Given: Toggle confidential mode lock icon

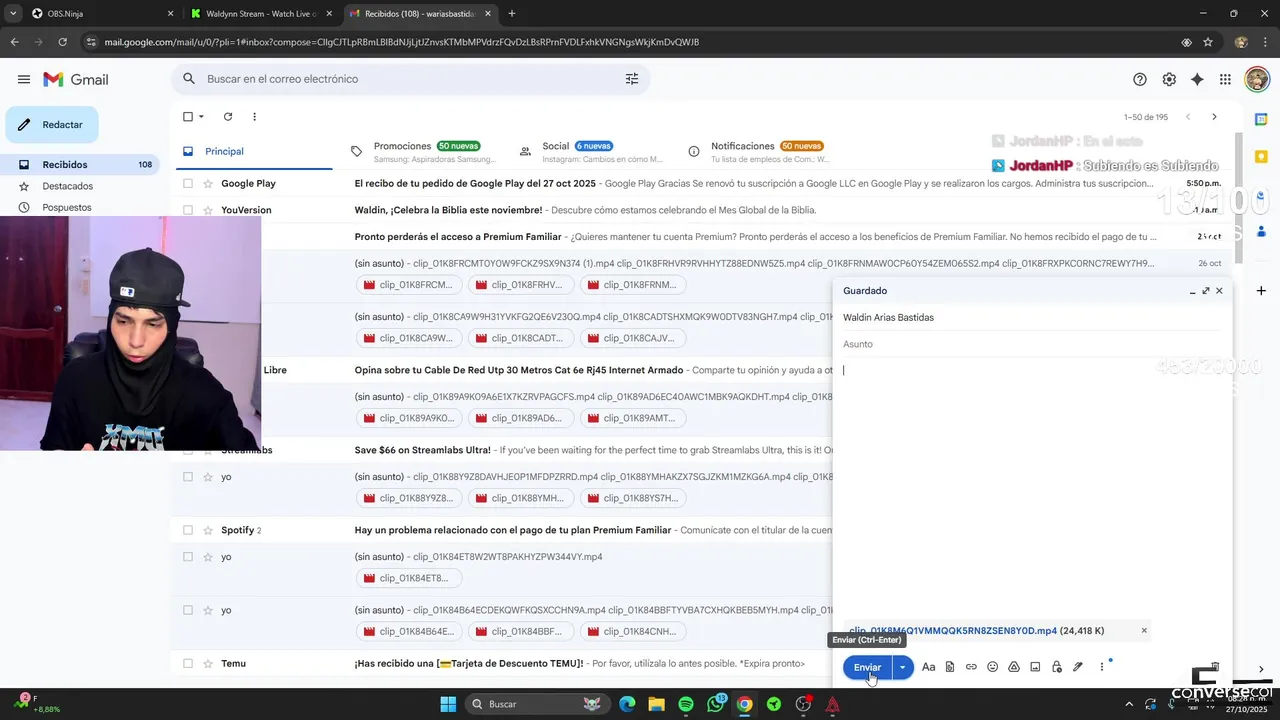Looking at the screenshot, I should [x=1056, y=667].
